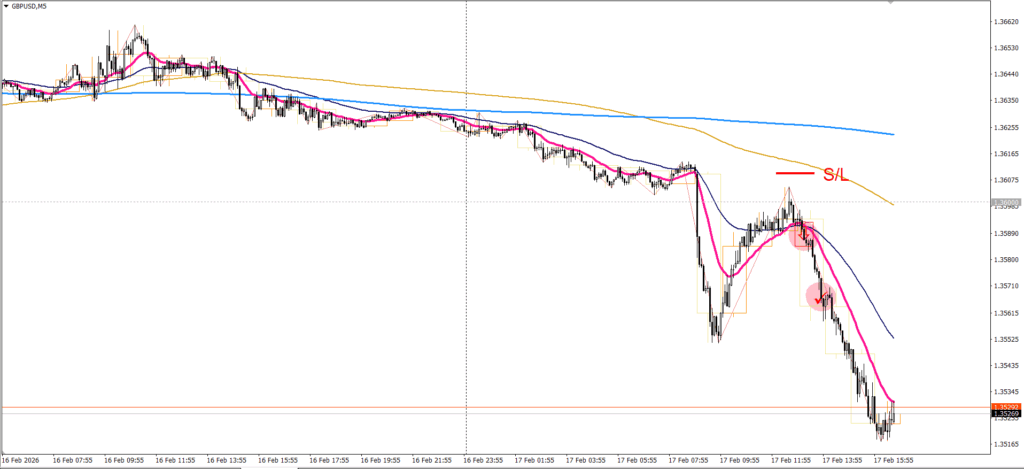
Task: Click the 1.36620 label on price scale
Action: (1006, 21)
